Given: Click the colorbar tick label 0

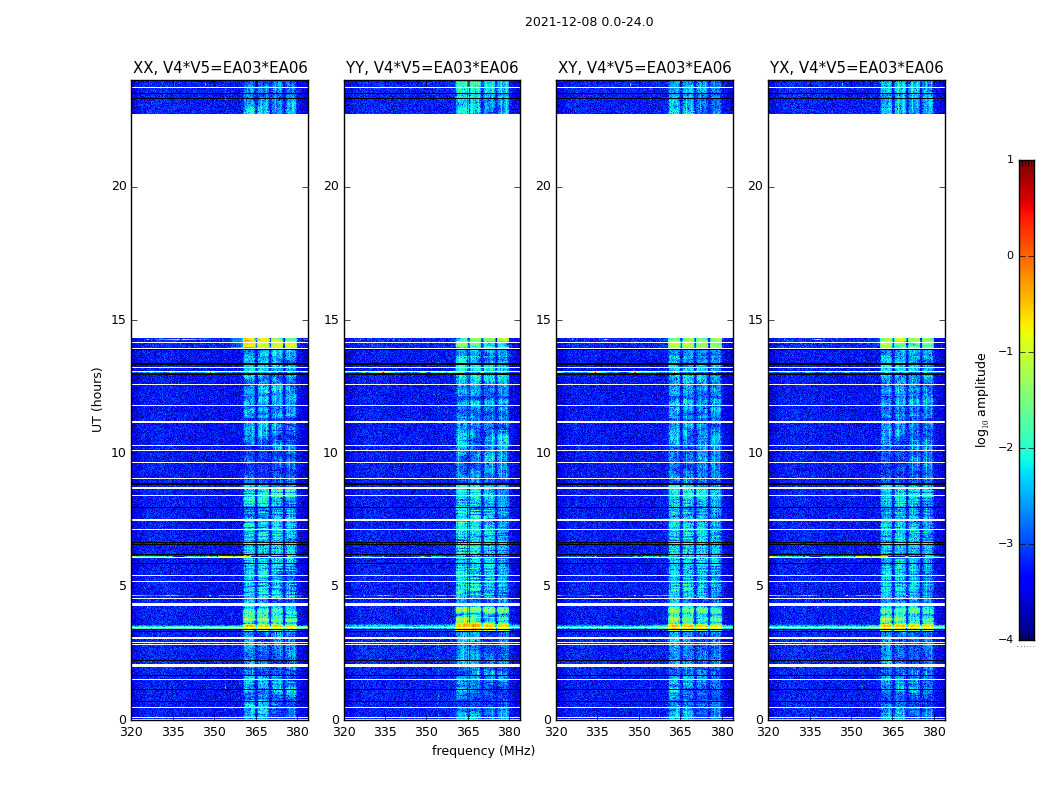Looking at the screenshot, I should (x=1009, y=256).
